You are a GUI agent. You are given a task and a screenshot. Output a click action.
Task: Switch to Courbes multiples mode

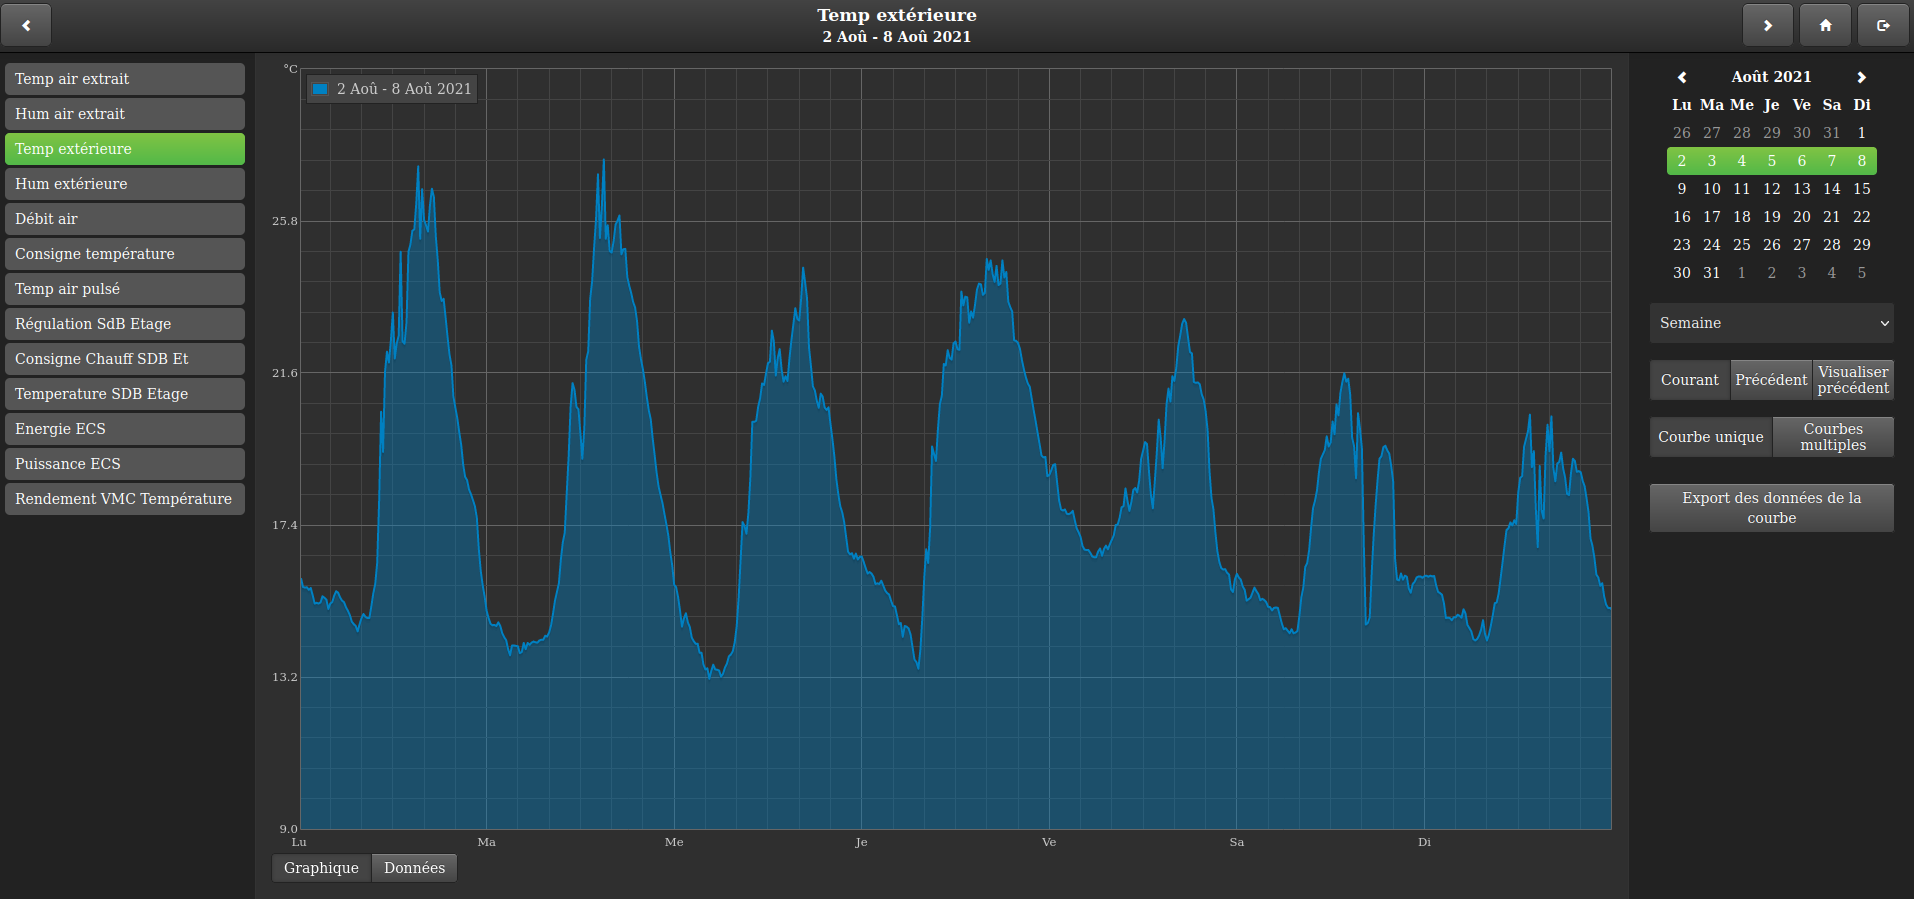[x=1832, y=437]
